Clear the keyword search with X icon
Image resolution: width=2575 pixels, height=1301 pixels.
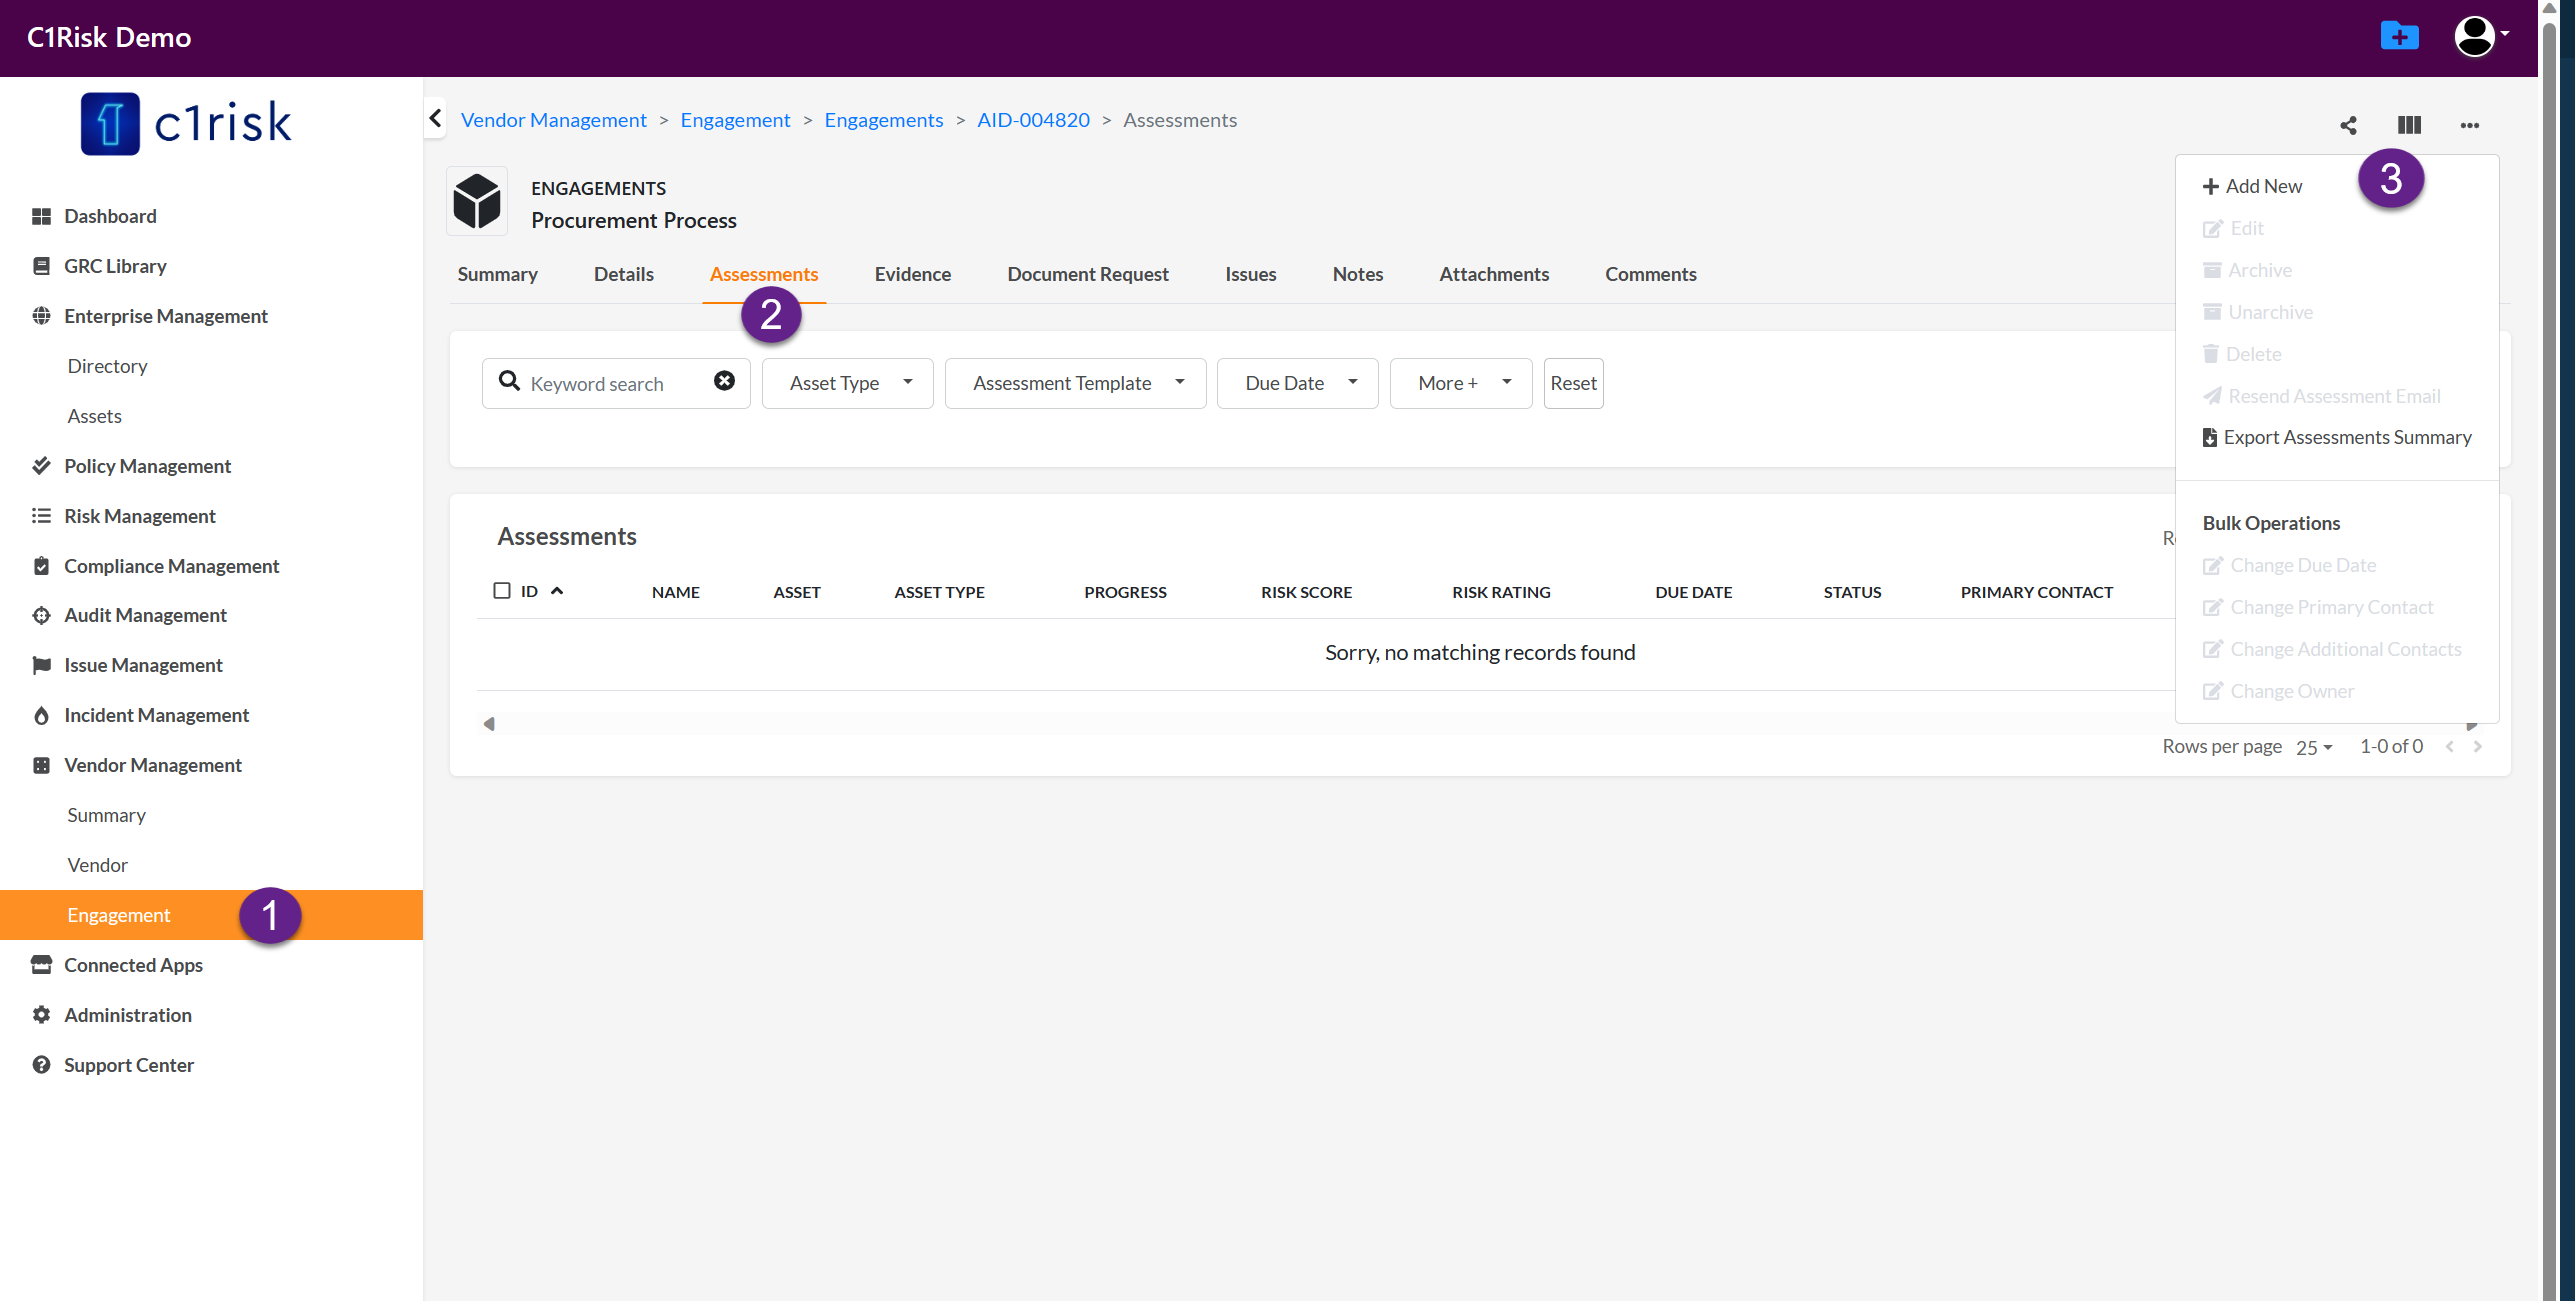click(x=724, y=381)
